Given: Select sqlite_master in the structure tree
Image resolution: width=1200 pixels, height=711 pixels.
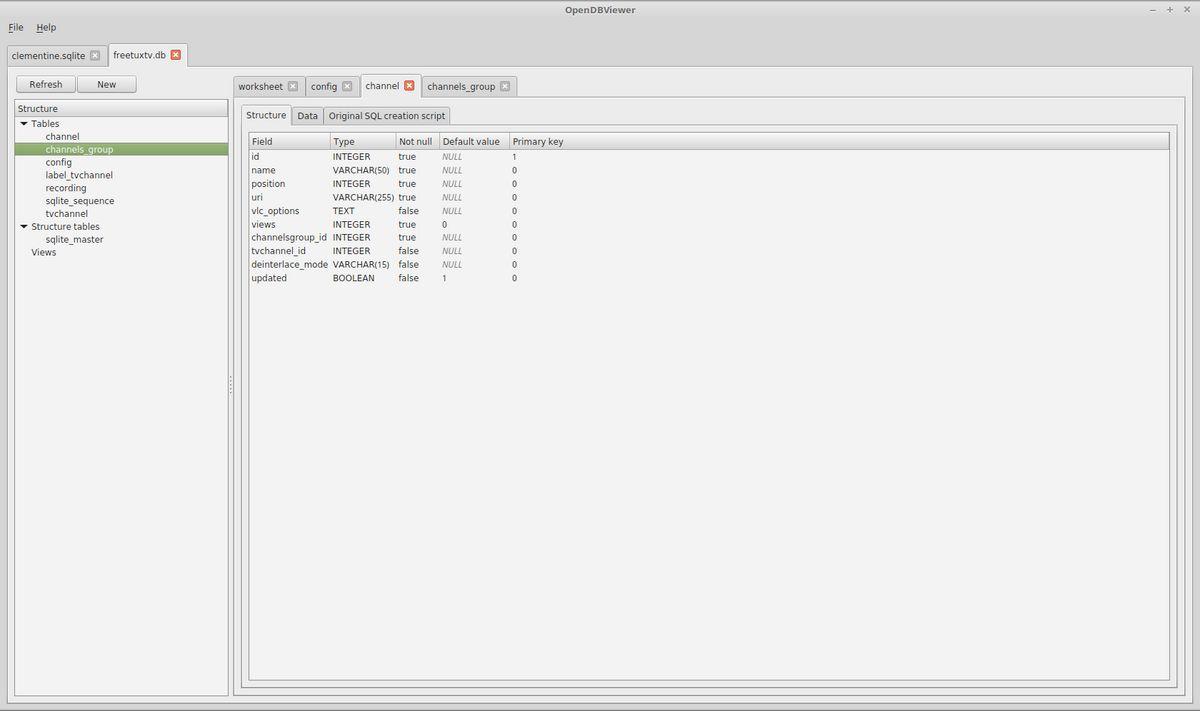Looking at the screenshot, I should 74,240.
